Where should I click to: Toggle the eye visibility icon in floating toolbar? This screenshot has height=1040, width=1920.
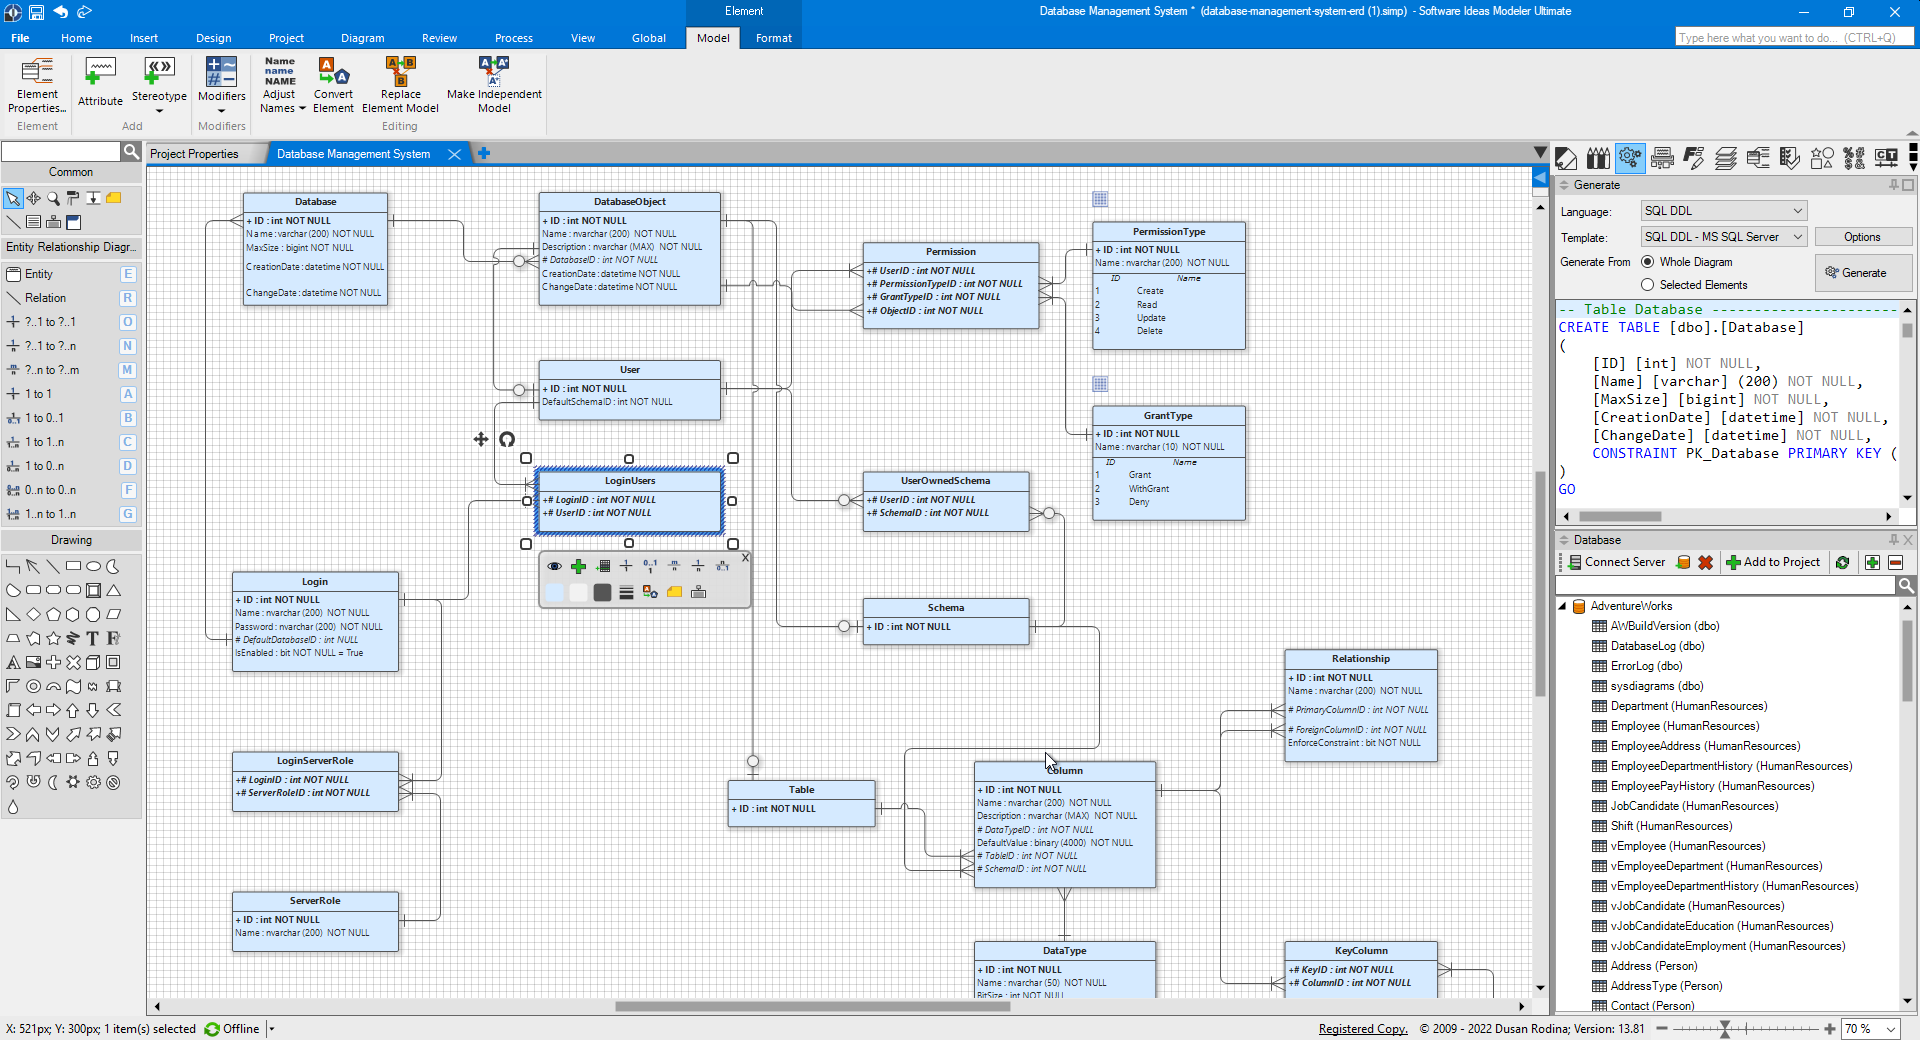tap(554, 567)
